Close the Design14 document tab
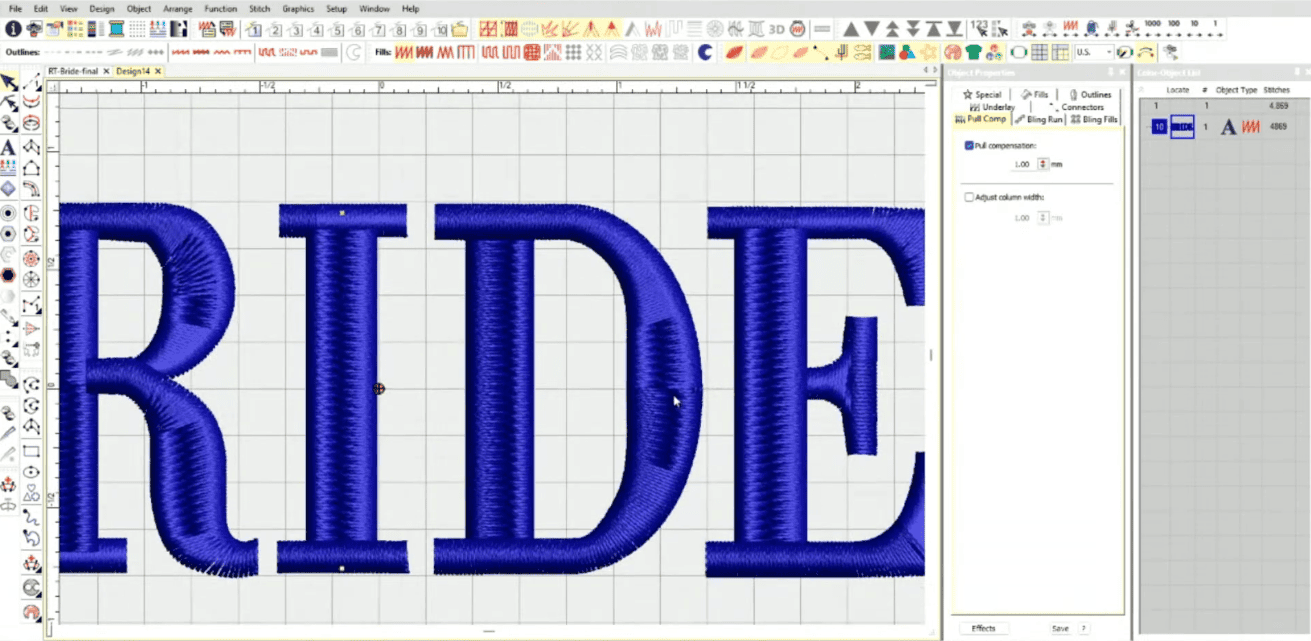The height and width of the screenshot is (641, 1311). 157,71
